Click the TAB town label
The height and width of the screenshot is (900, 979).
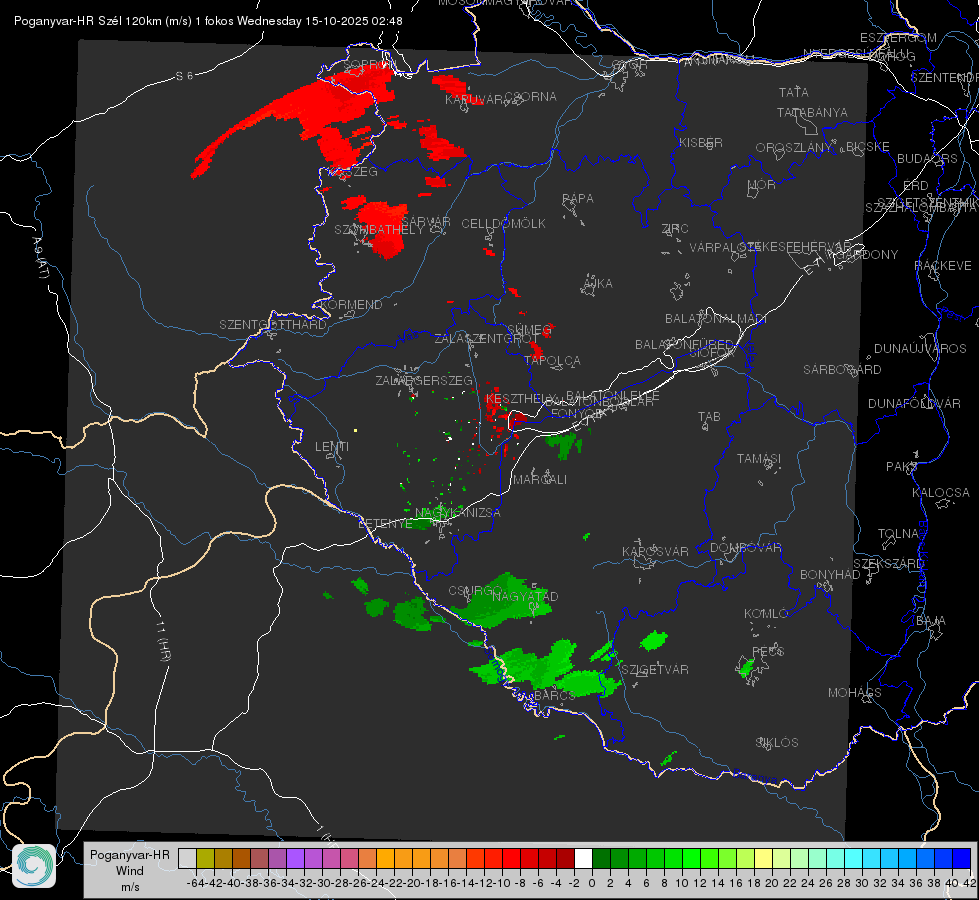coord(709,417)
